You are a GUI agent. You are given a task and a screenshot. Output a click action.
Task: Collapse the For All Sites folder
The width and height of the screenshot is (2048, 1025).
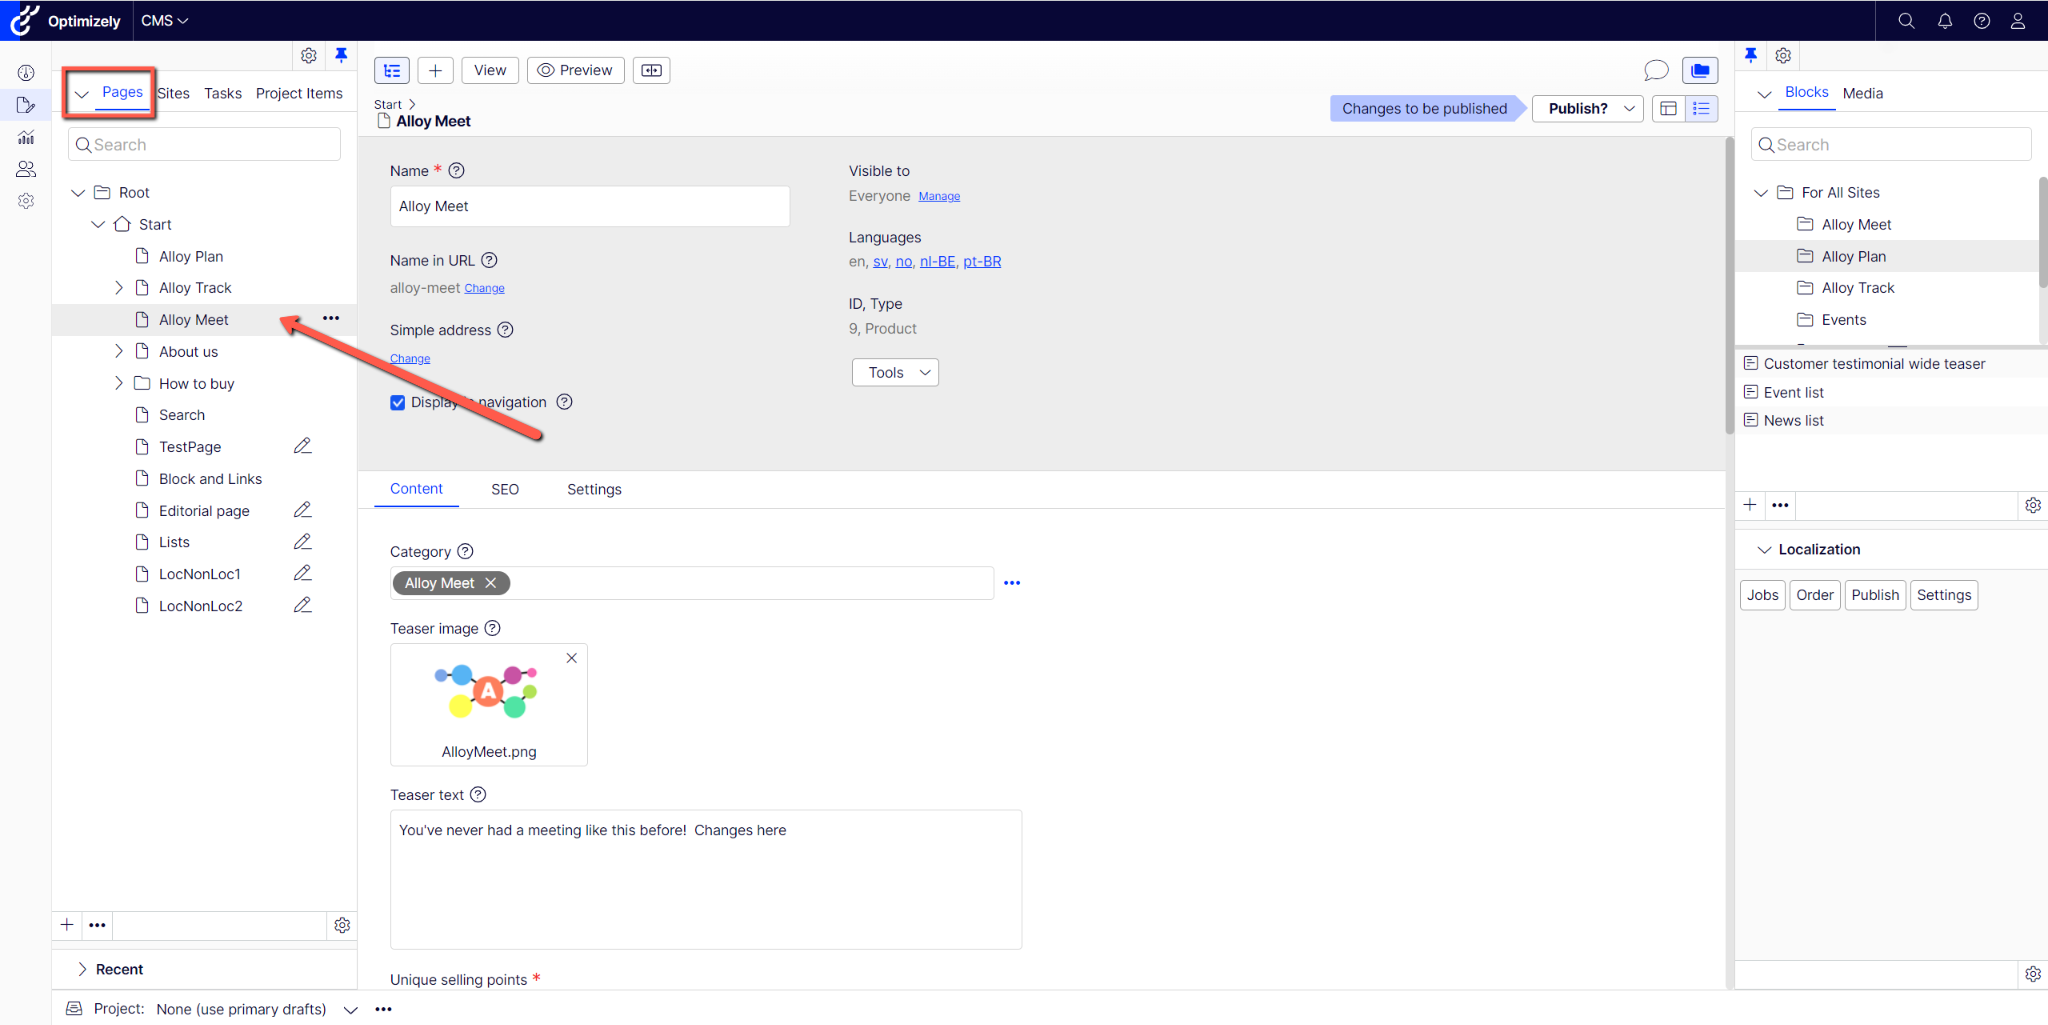[x=1761, y=192]
